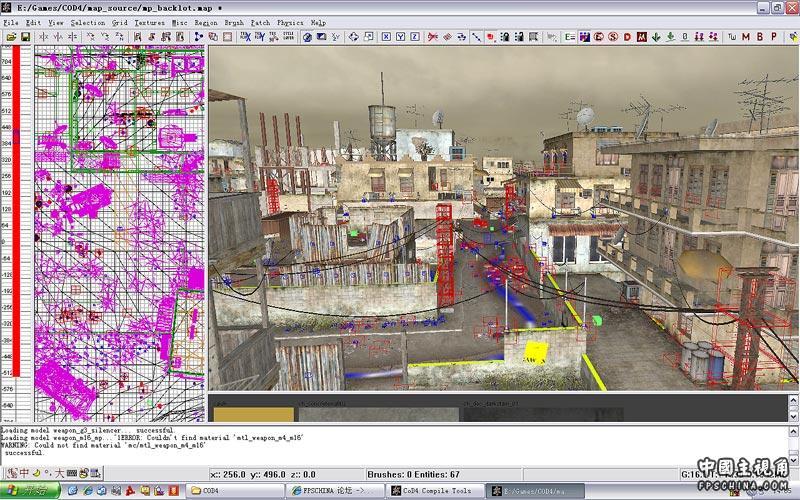Open the Region menu

click(x=206, y=22)
